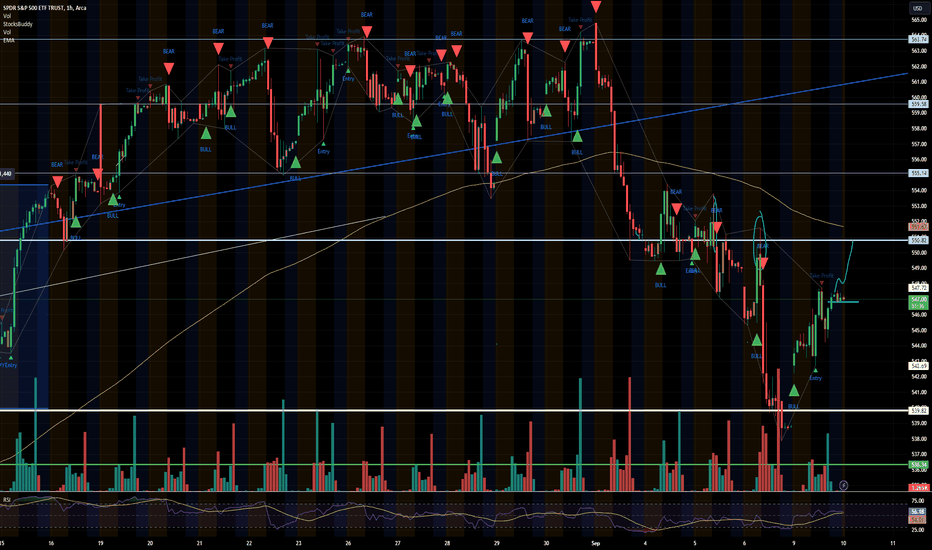The image size is (932, 550).
Task: Click the 550.82 horizontal line price label
Action: click(918, 240)
